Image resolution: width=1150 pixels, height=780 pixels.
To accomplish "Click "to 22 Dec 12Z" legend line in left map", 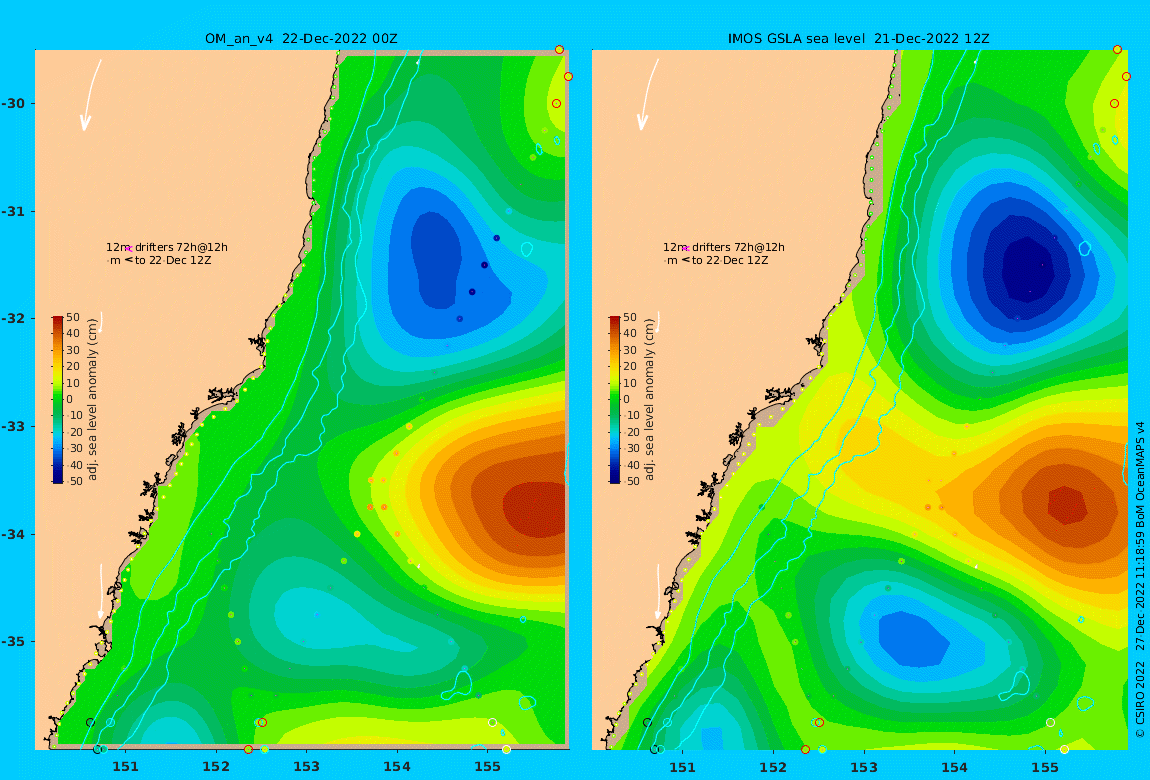I will [x=160, y=260].
